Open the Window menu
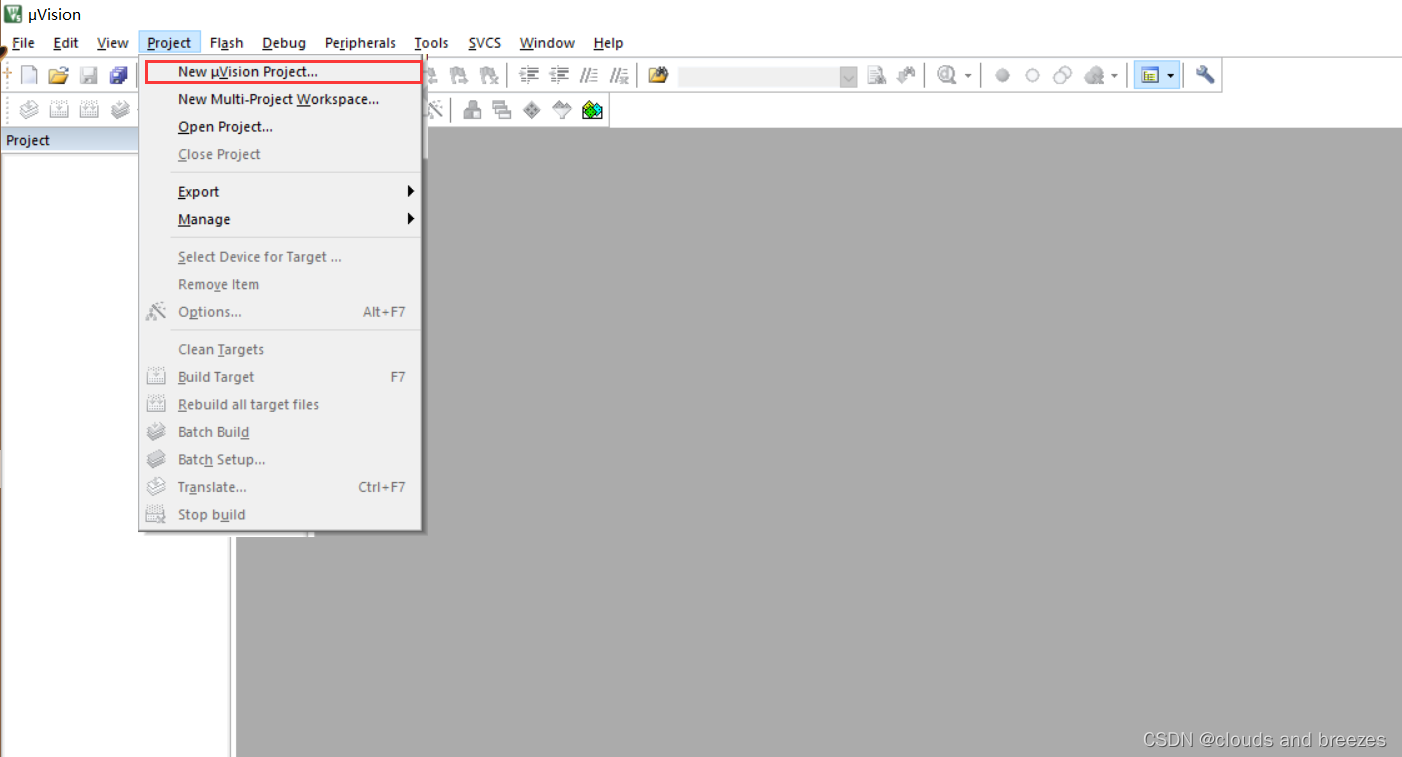Image resolution: width=1402 pixels, height=757 pixels. pyautogui.click(x=547, y=43)
